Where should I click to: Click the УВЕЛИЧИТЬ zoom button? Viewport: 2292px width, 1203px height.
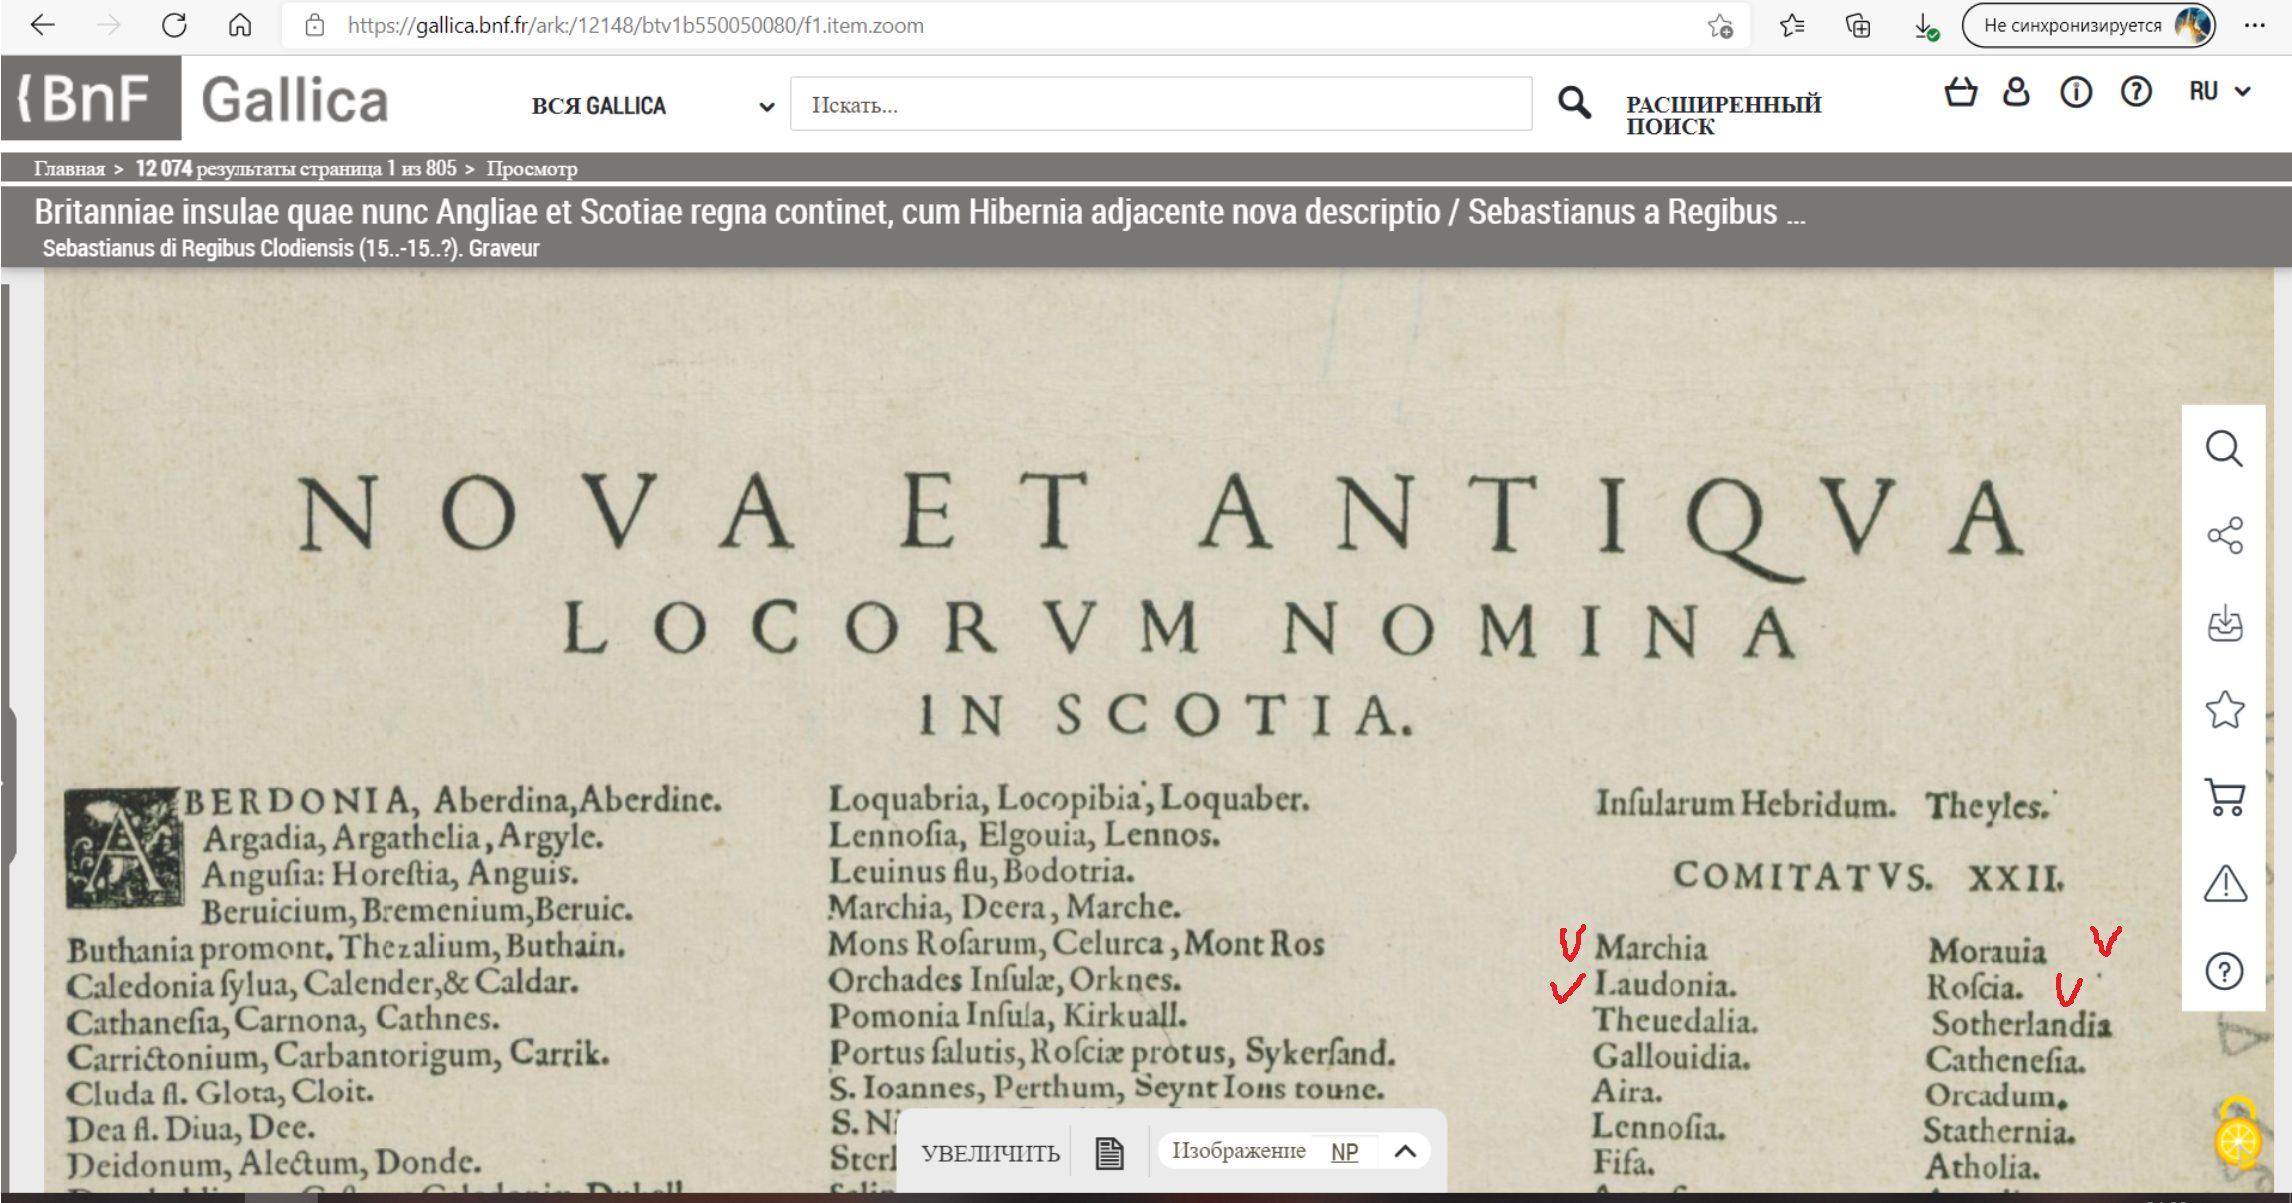point(990,1153)
